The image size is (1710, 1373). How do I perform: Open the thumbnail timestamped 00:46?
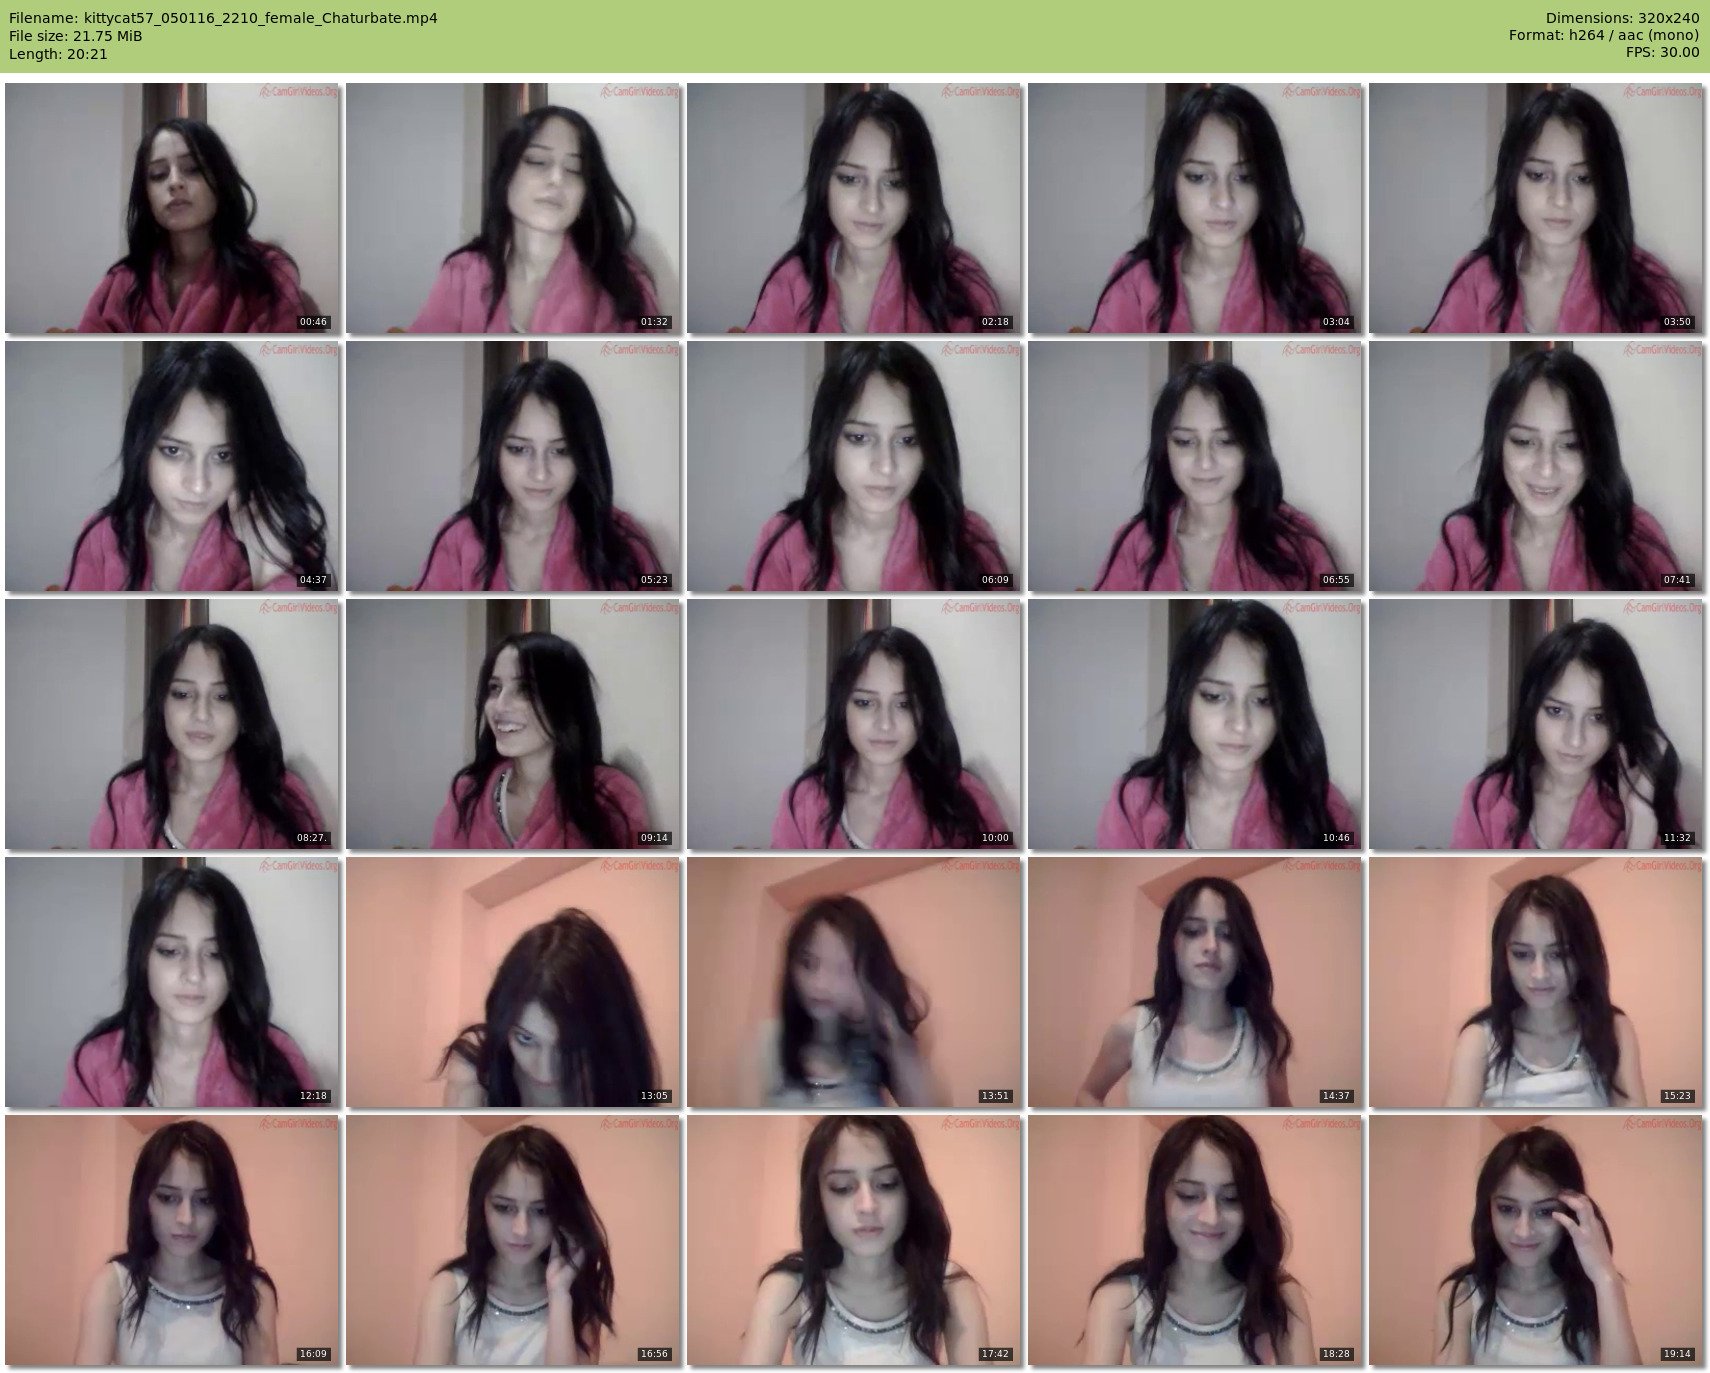pos(171,208)
